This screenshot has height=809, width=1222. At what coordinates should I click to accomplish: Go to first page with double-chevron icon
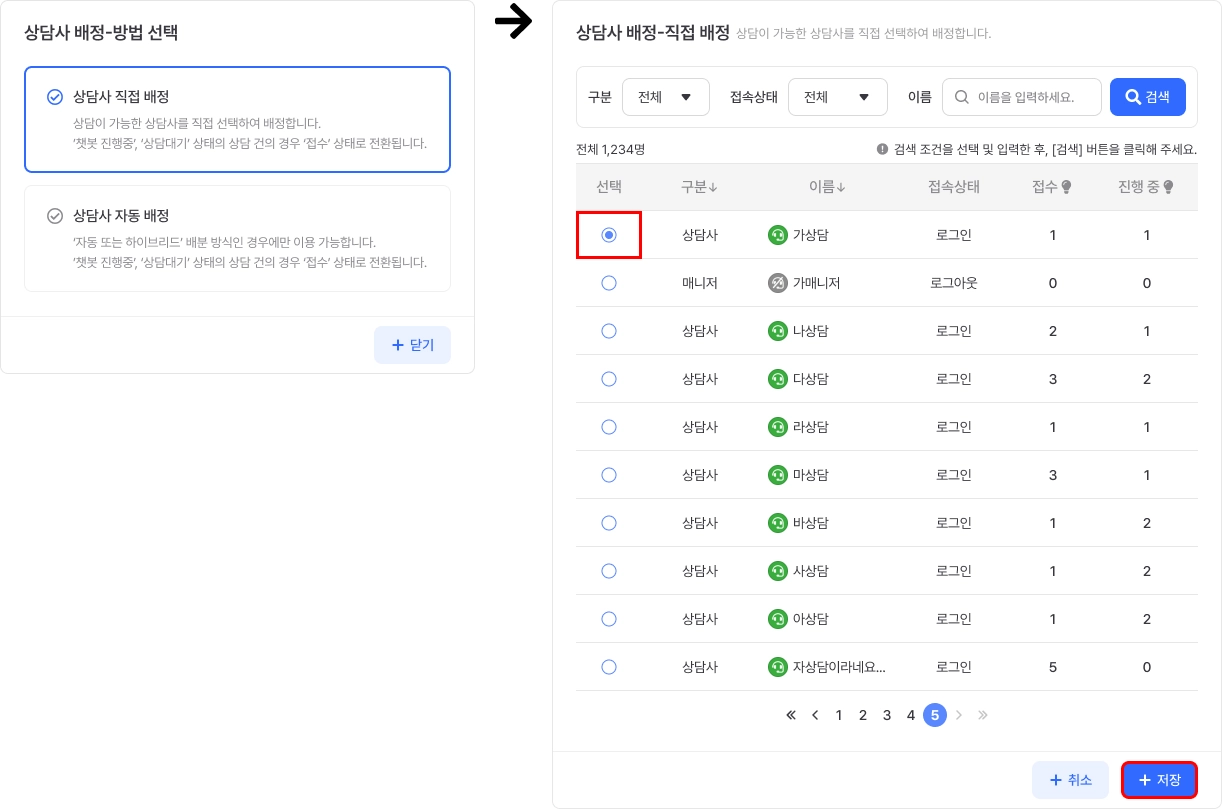pos(791,715)
